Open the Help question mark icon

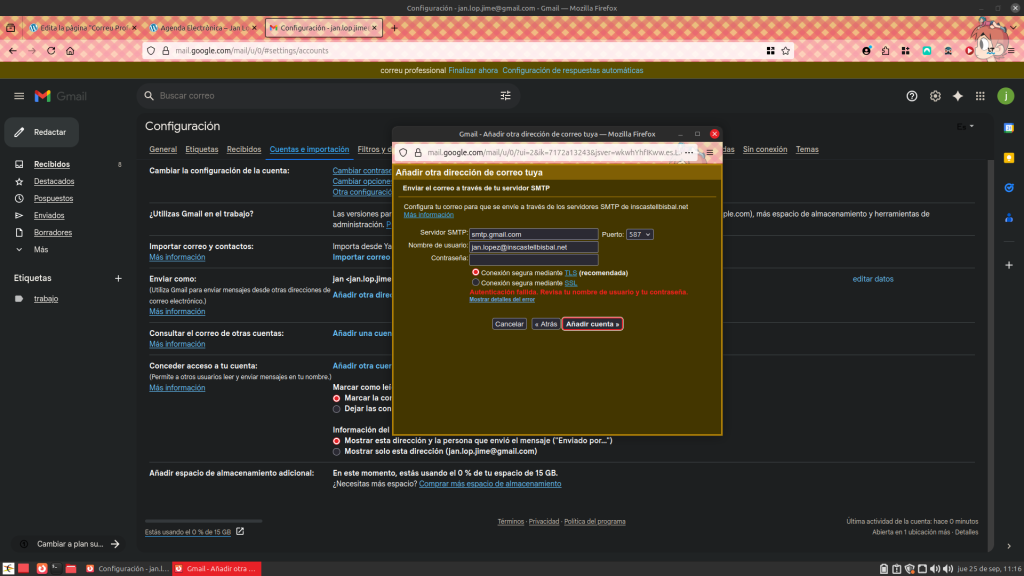(x=911, y=96)
